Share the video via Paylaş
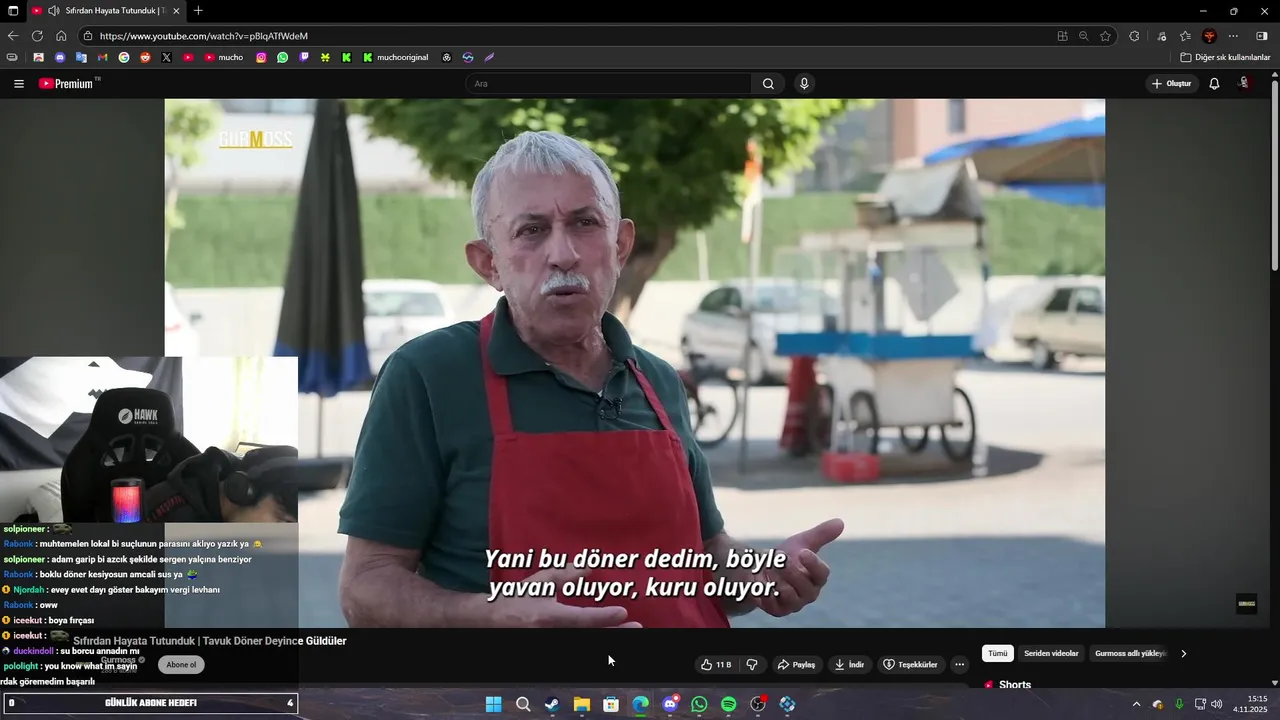Viewport: 1280px width, 720px height. pos(797,665)
